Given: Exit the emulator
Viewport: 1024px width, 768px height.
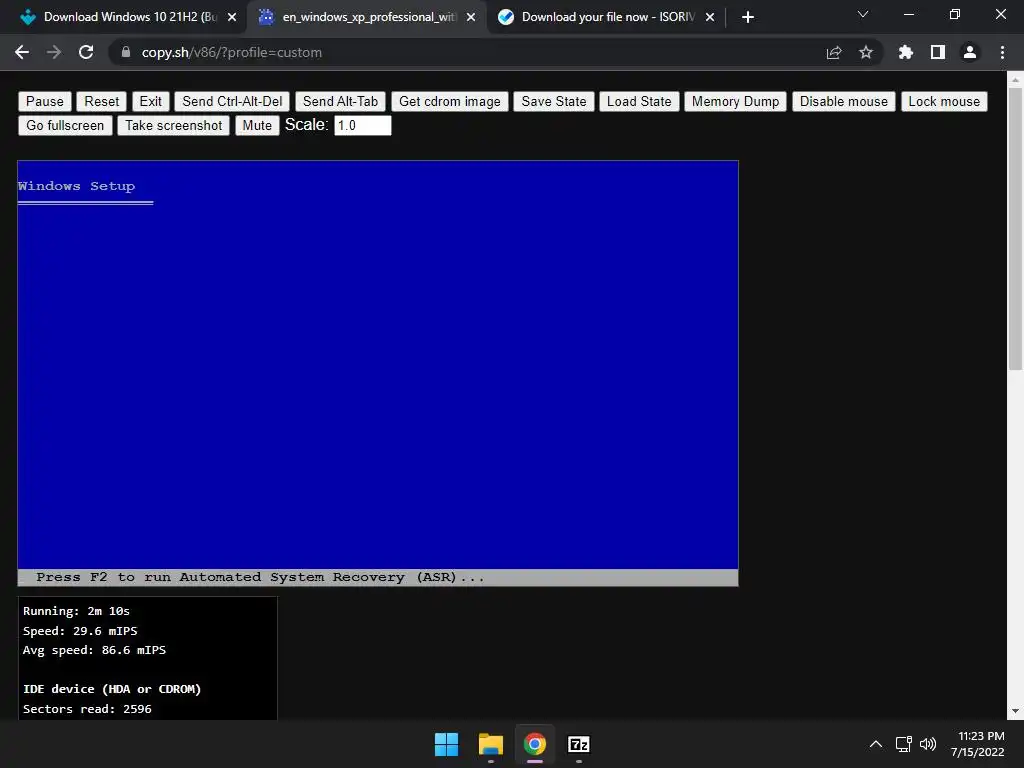Looking at the screenshot, I should (x=150, y=101).
